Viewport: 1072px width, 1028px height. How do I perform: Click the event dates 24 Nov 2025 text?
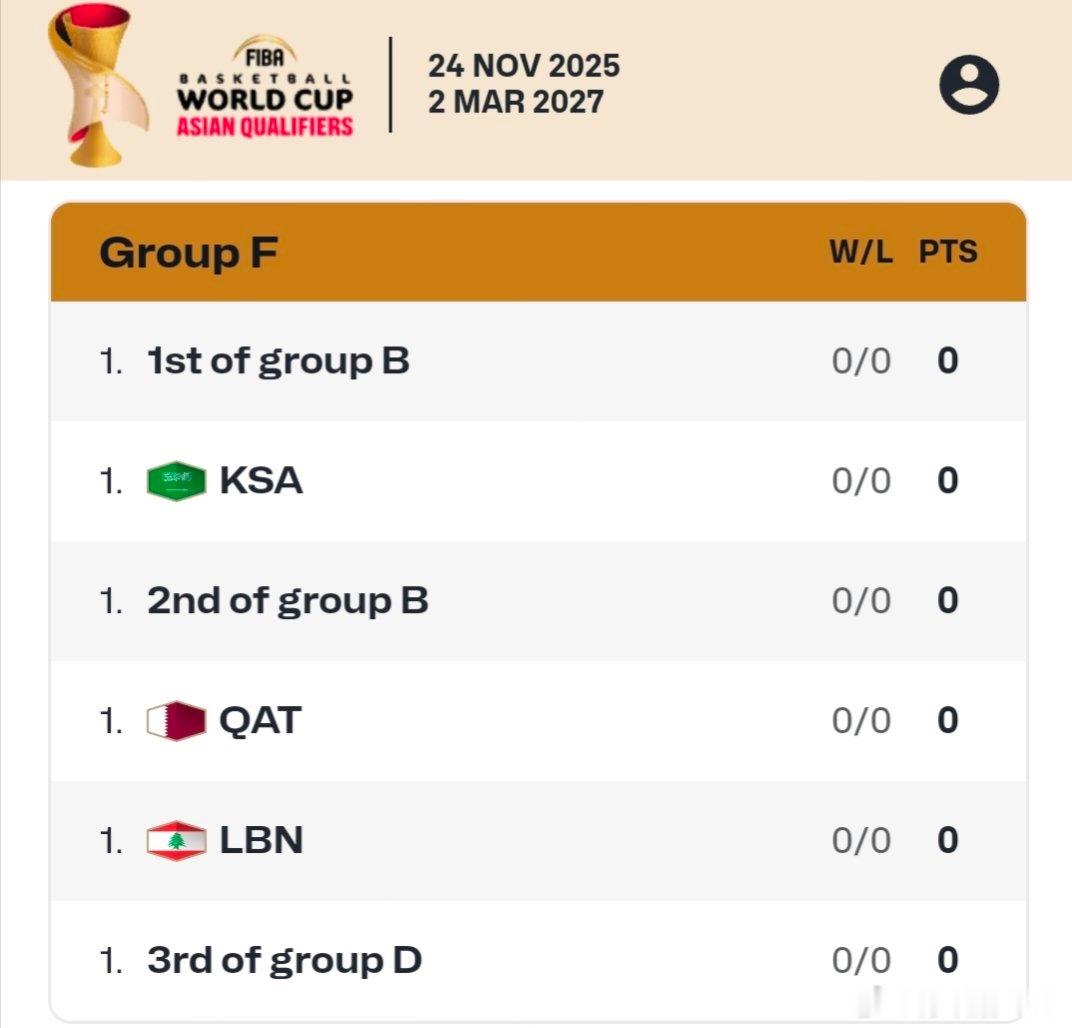pos(524,66)
